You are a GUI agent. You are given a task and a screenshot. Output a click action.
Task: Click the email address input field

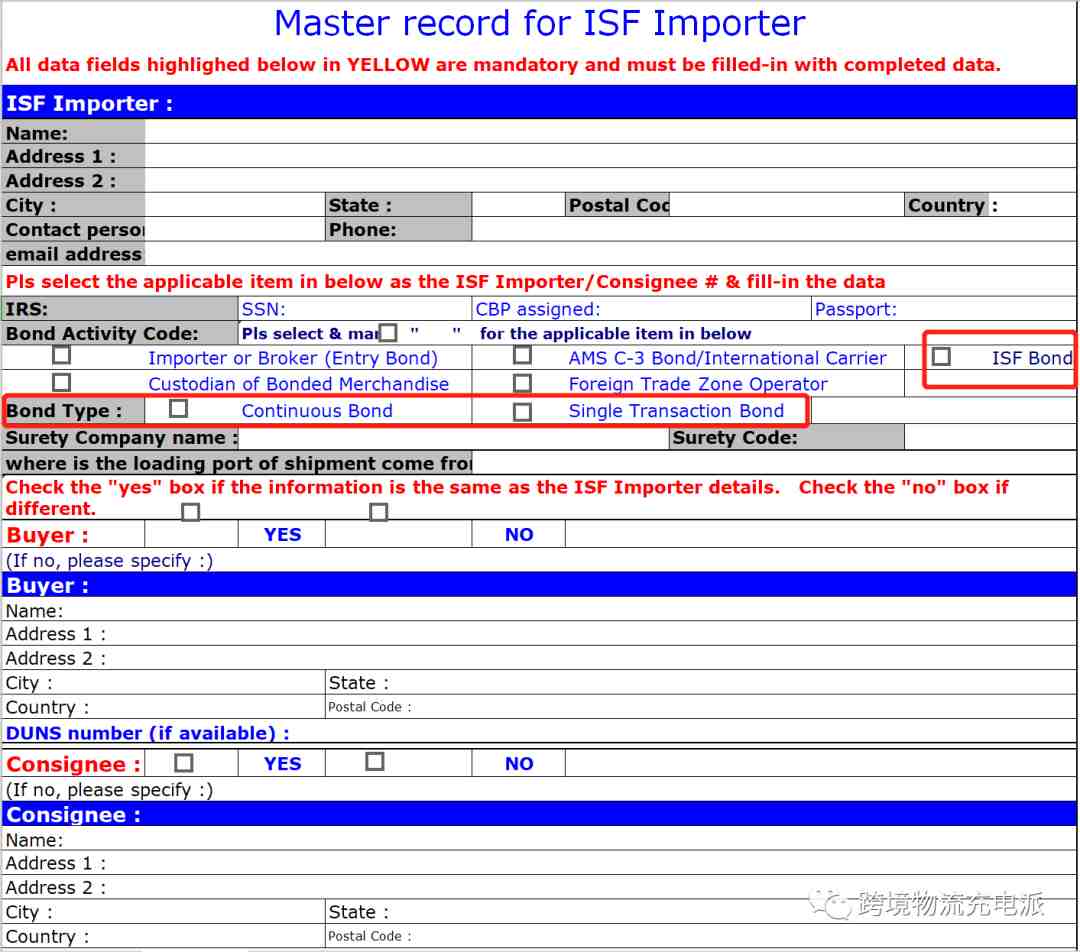[x=610, y=254]
